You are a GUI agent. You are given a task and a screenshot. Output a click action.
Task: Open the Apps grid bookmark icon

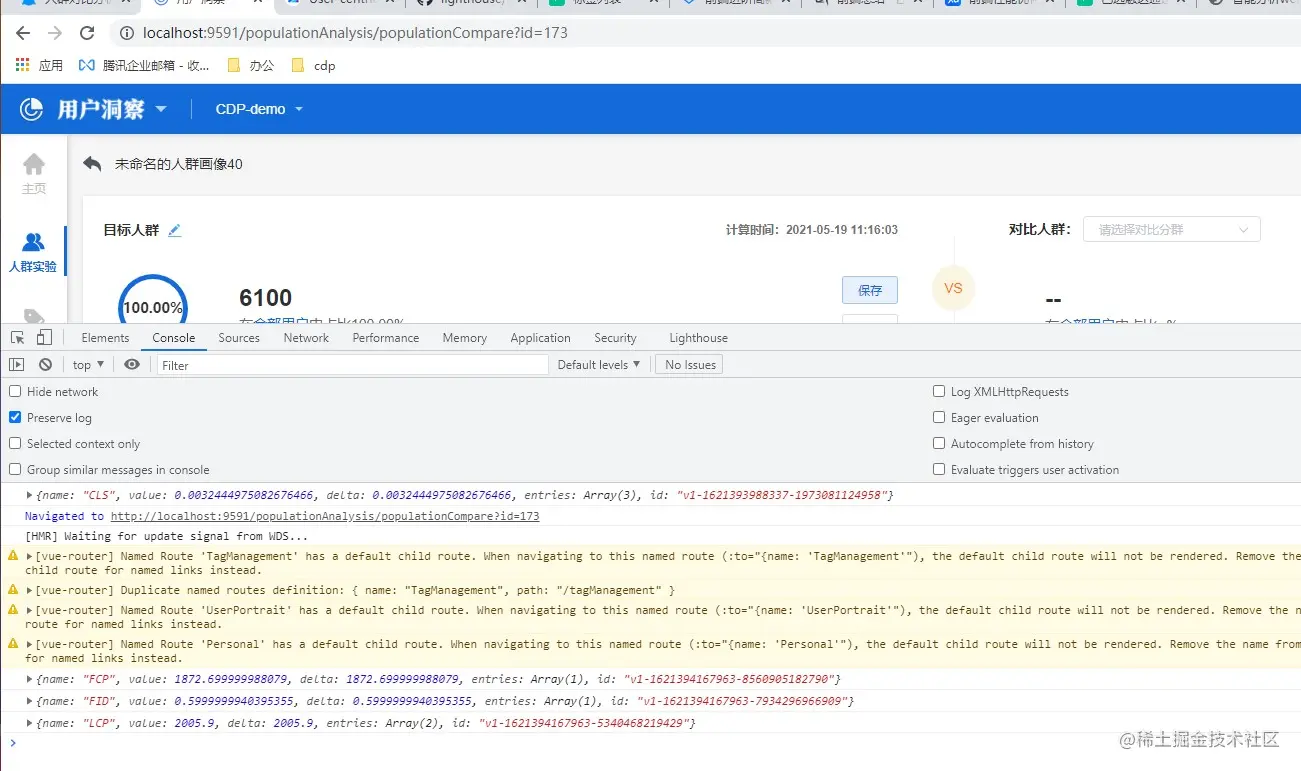[22, 65]
